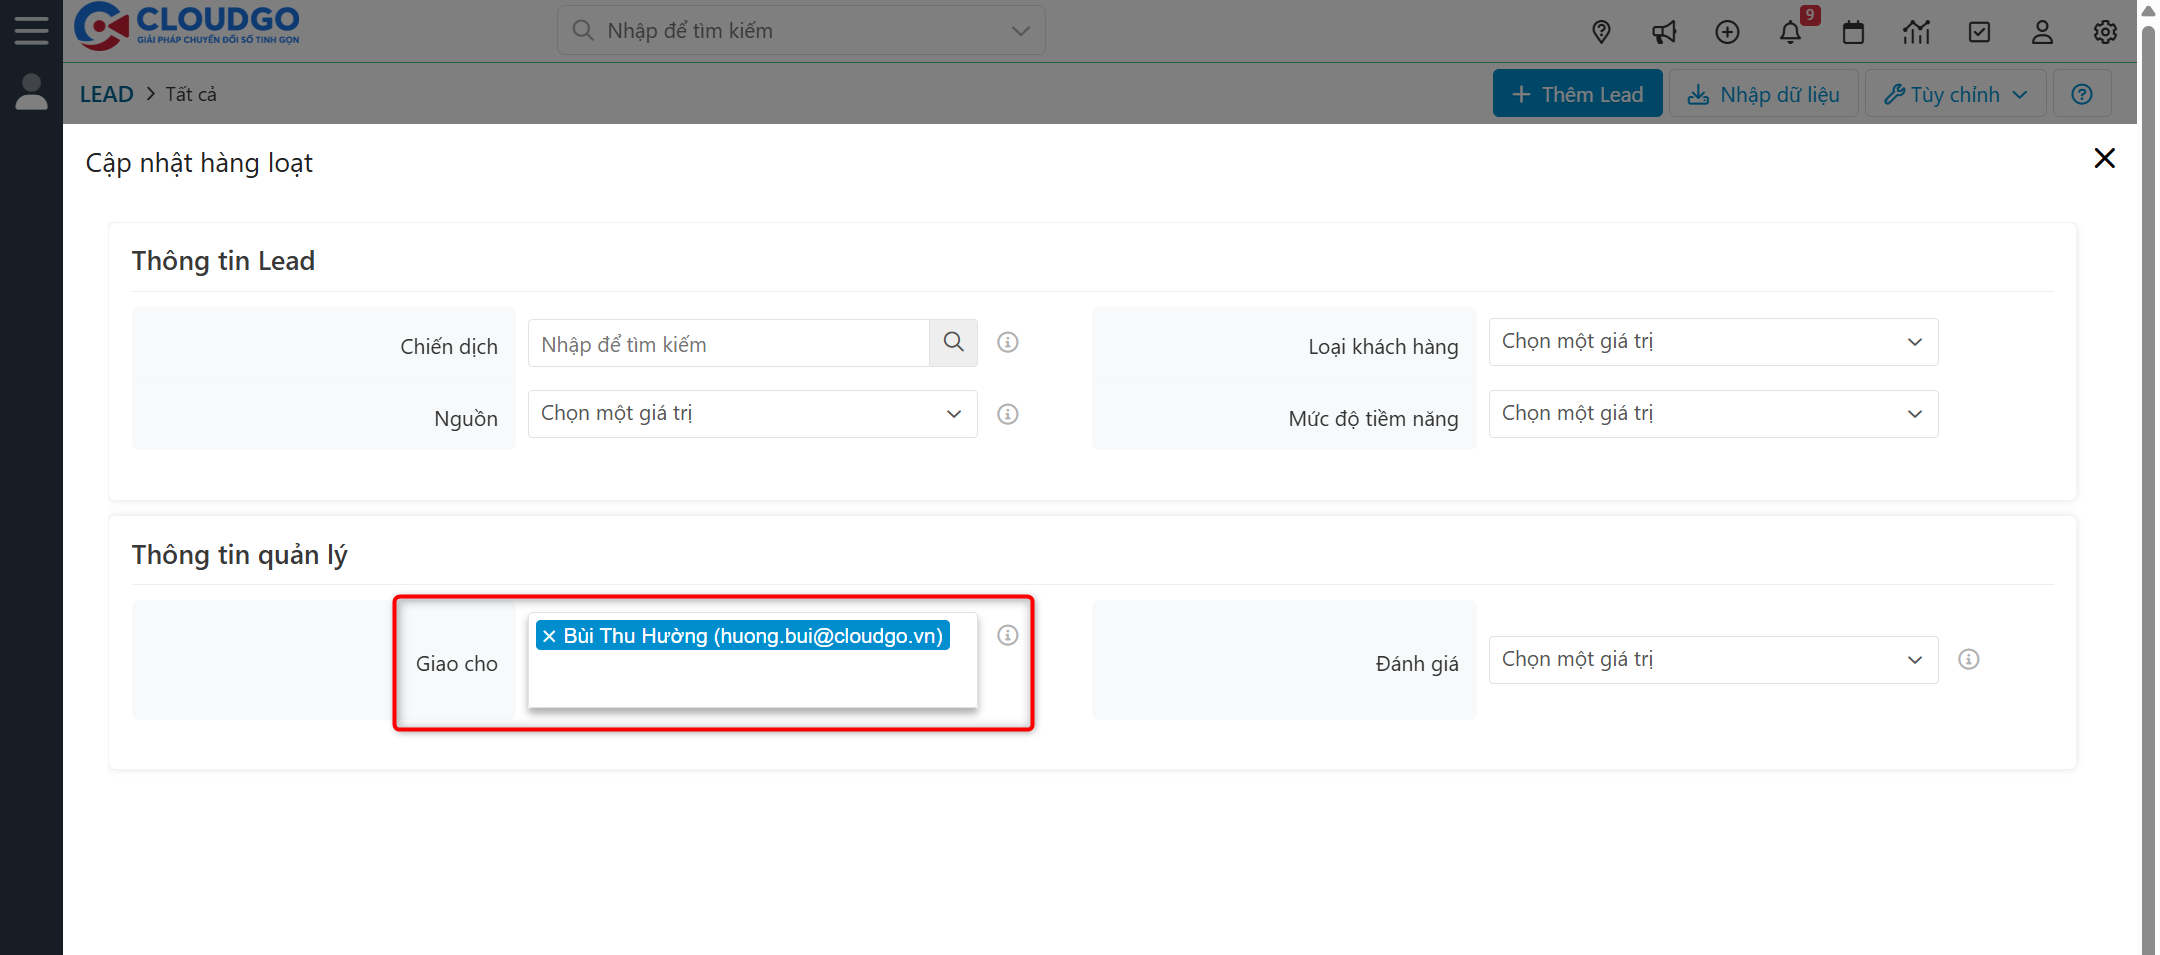This screenshot has height=955, width=2160.
Task: Remove Bùi Thu Hường from Giao cho
Action: [x=549, y=636]
